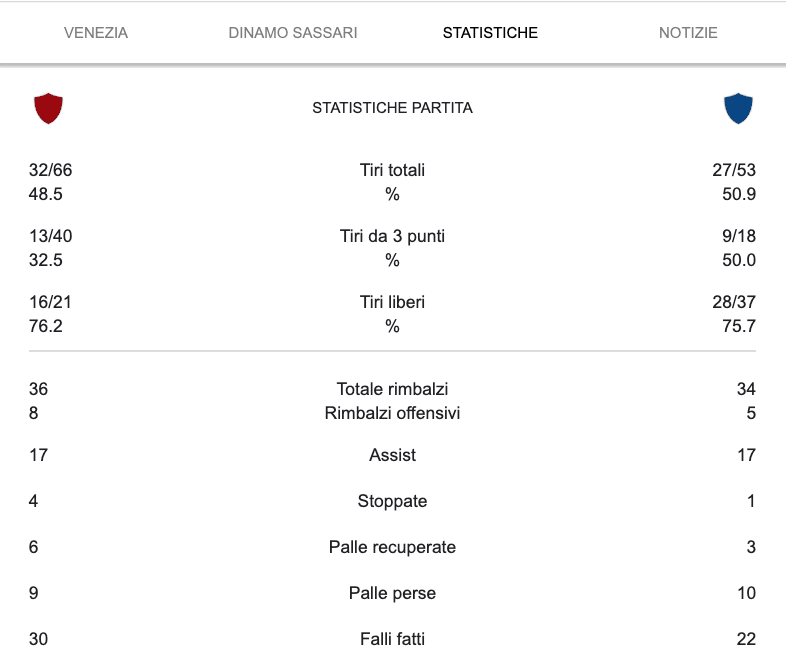Click Venezia's 32/66 total shots value
The image size is (786, 661).
point(51,170)
